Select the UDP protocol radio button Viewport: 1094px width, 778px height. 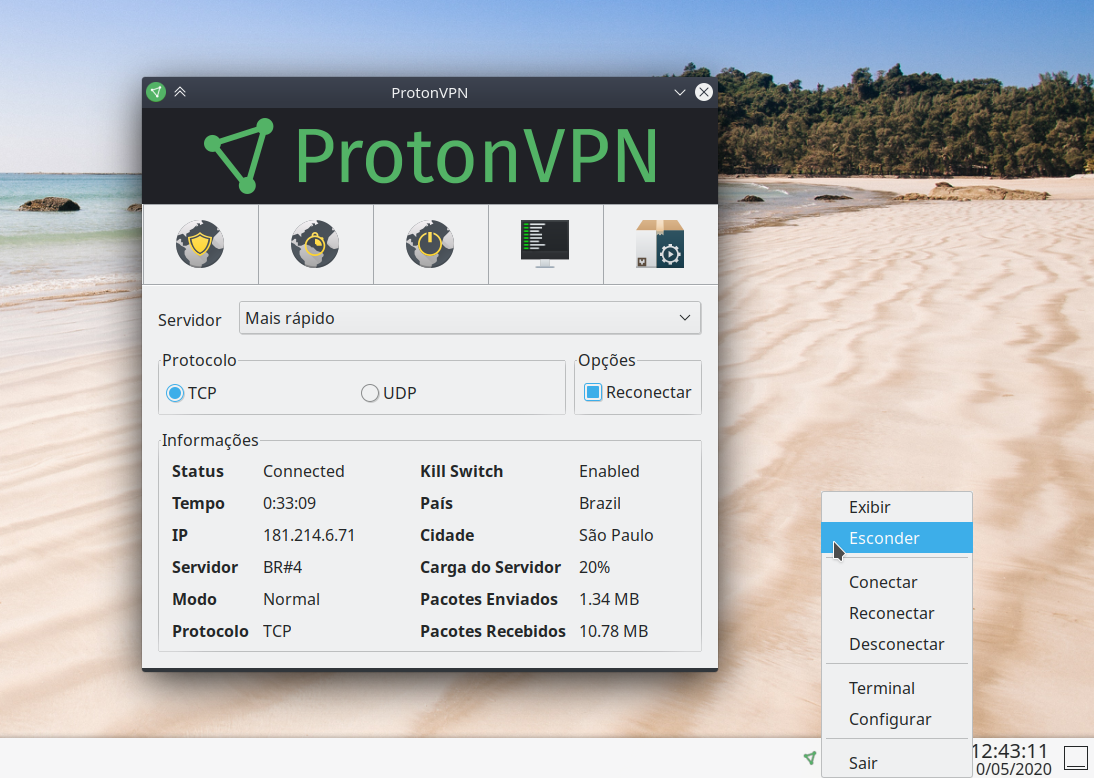370,394
